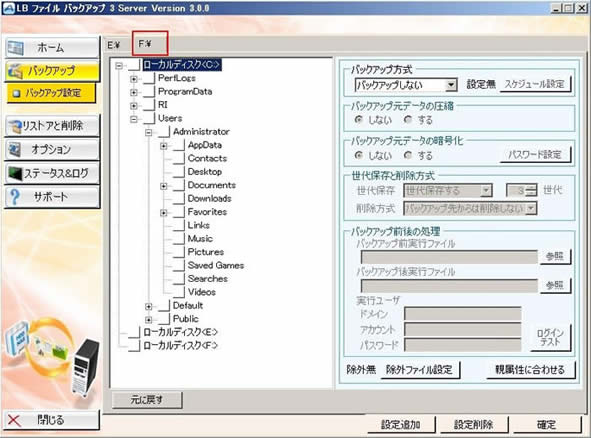Click Exclude File Settings (除外ファイル設定) button
591x438 pixels.
[x=420, y=370]
